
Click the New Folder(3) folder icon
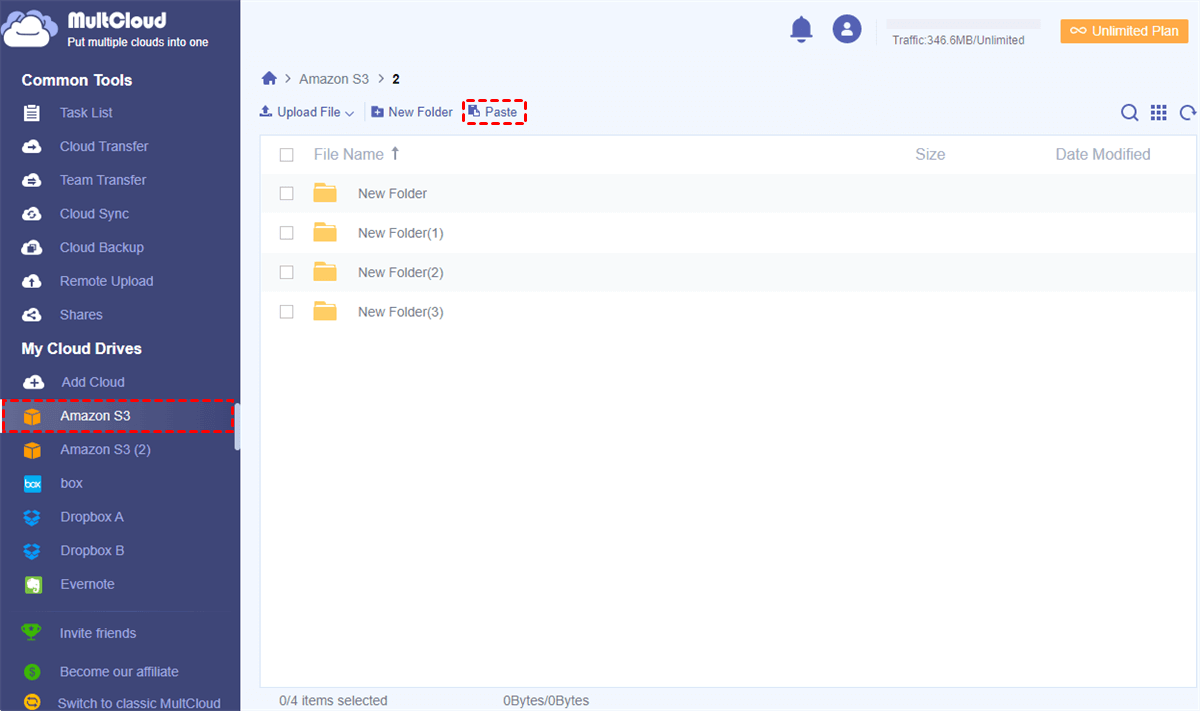pyautogui.click(x=325, y=311)
